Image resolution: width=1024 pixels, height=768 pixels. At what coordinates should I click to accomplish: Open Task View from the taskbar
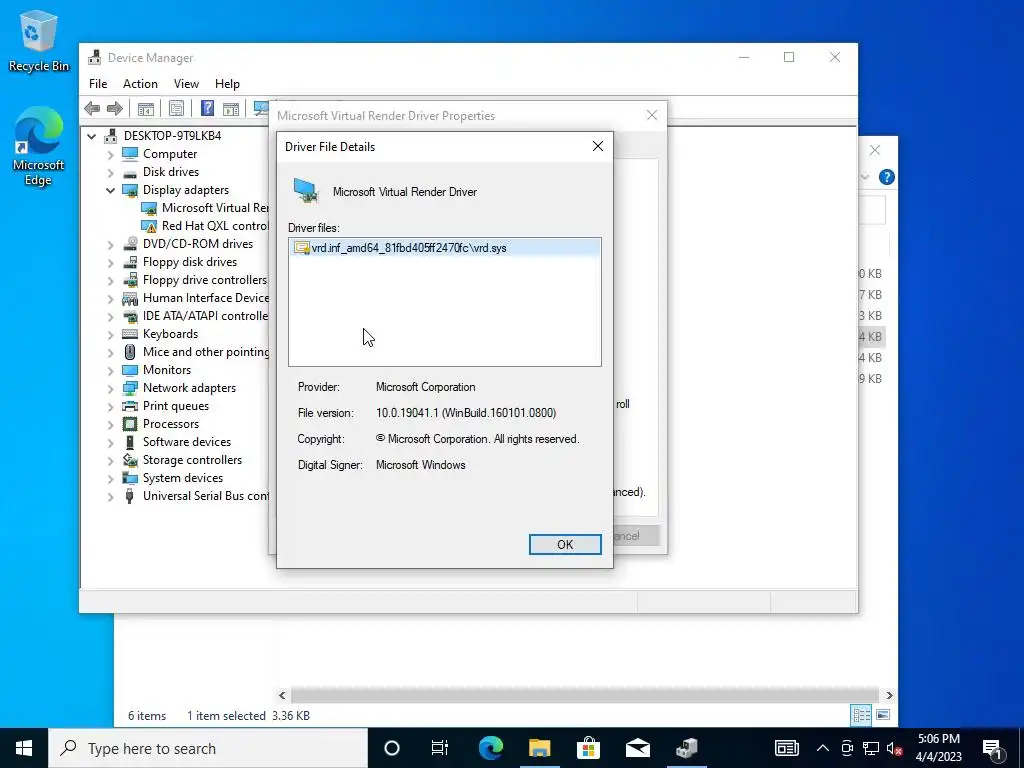click(x=440, y=748)
